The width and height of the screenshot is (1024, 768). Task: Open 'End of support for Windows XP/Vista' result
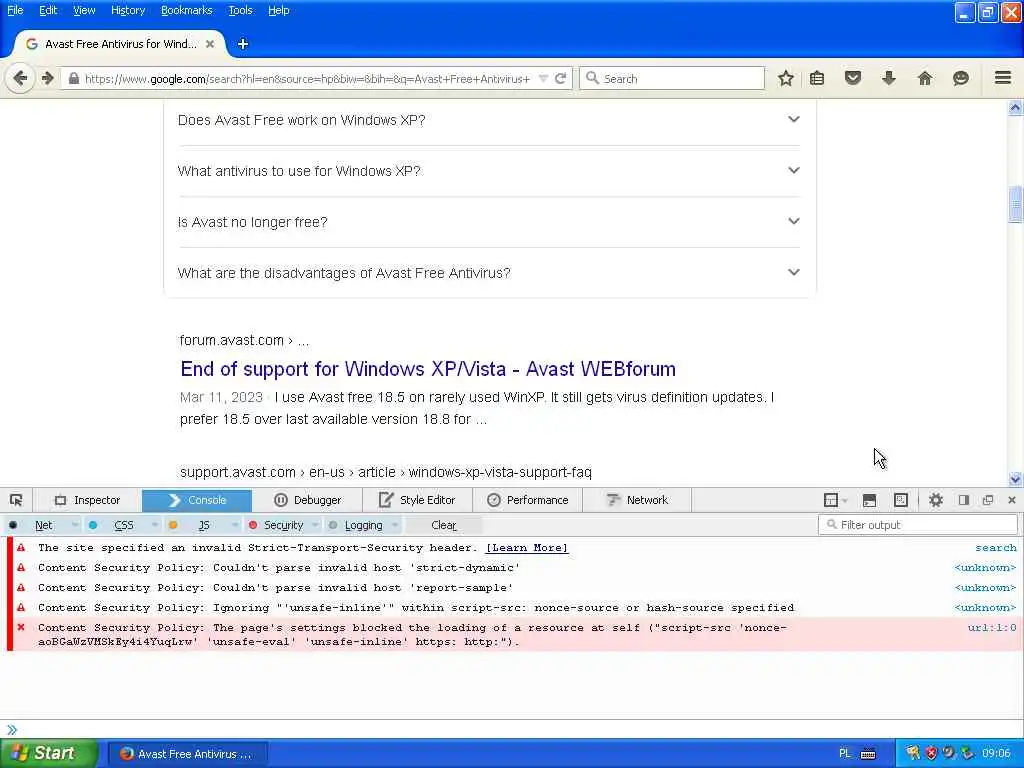point(428,369)
